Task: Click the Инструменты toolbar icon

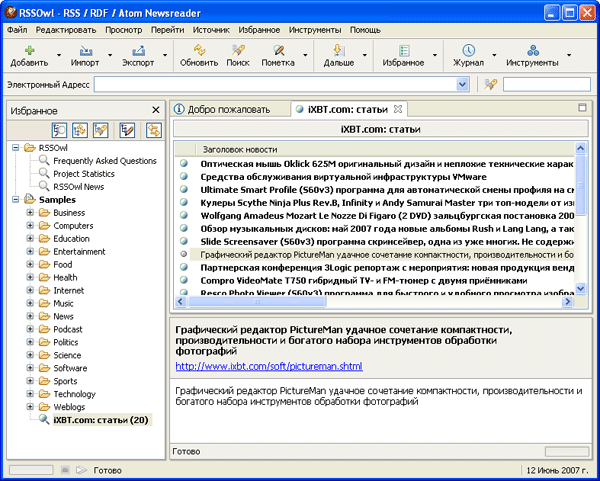Action: (x=533, y=51)
